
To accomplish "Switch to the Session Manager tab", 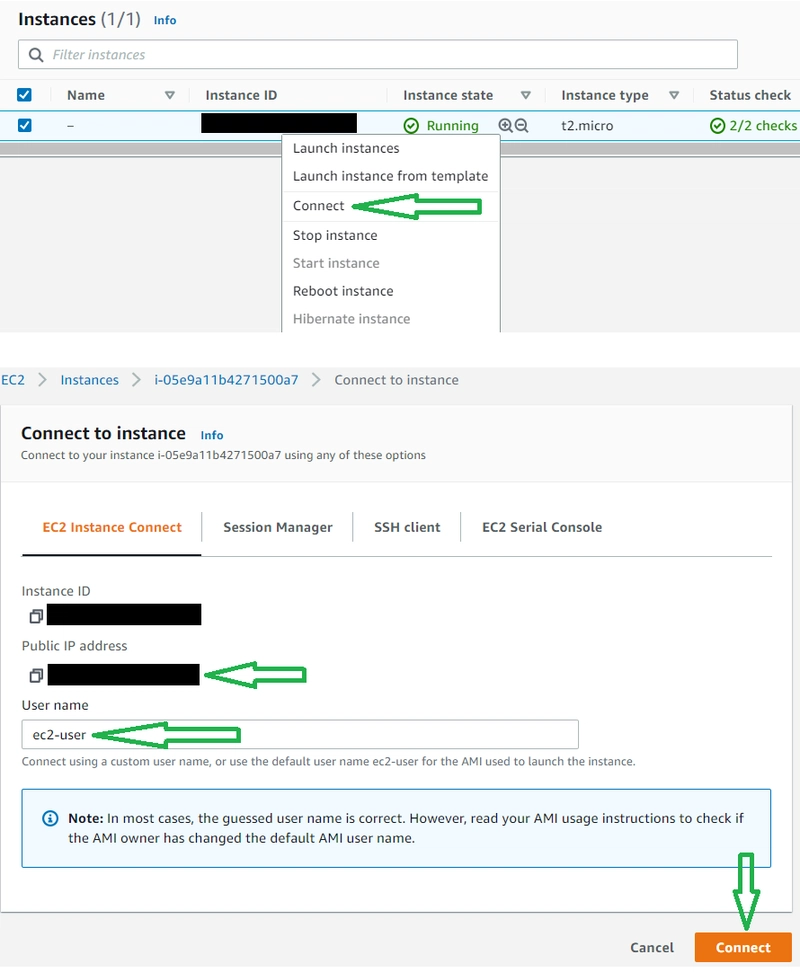I will click(277, 527).
